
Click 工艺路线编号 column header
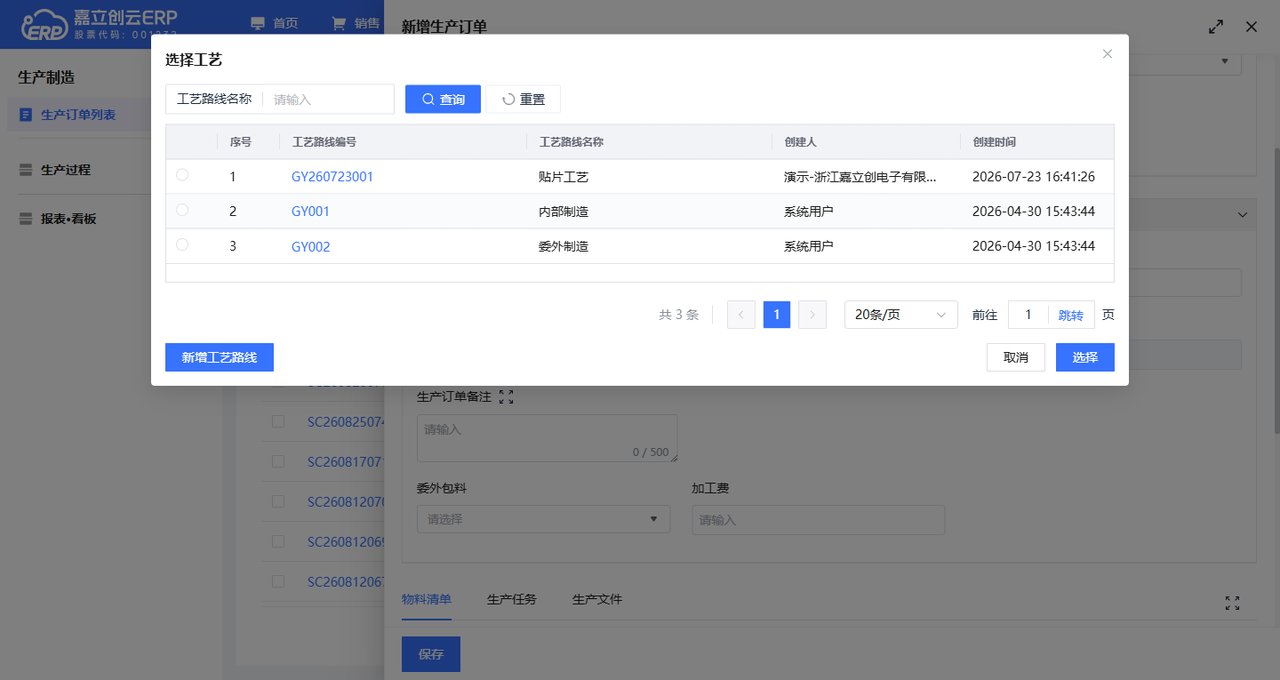tap(324, 142)
